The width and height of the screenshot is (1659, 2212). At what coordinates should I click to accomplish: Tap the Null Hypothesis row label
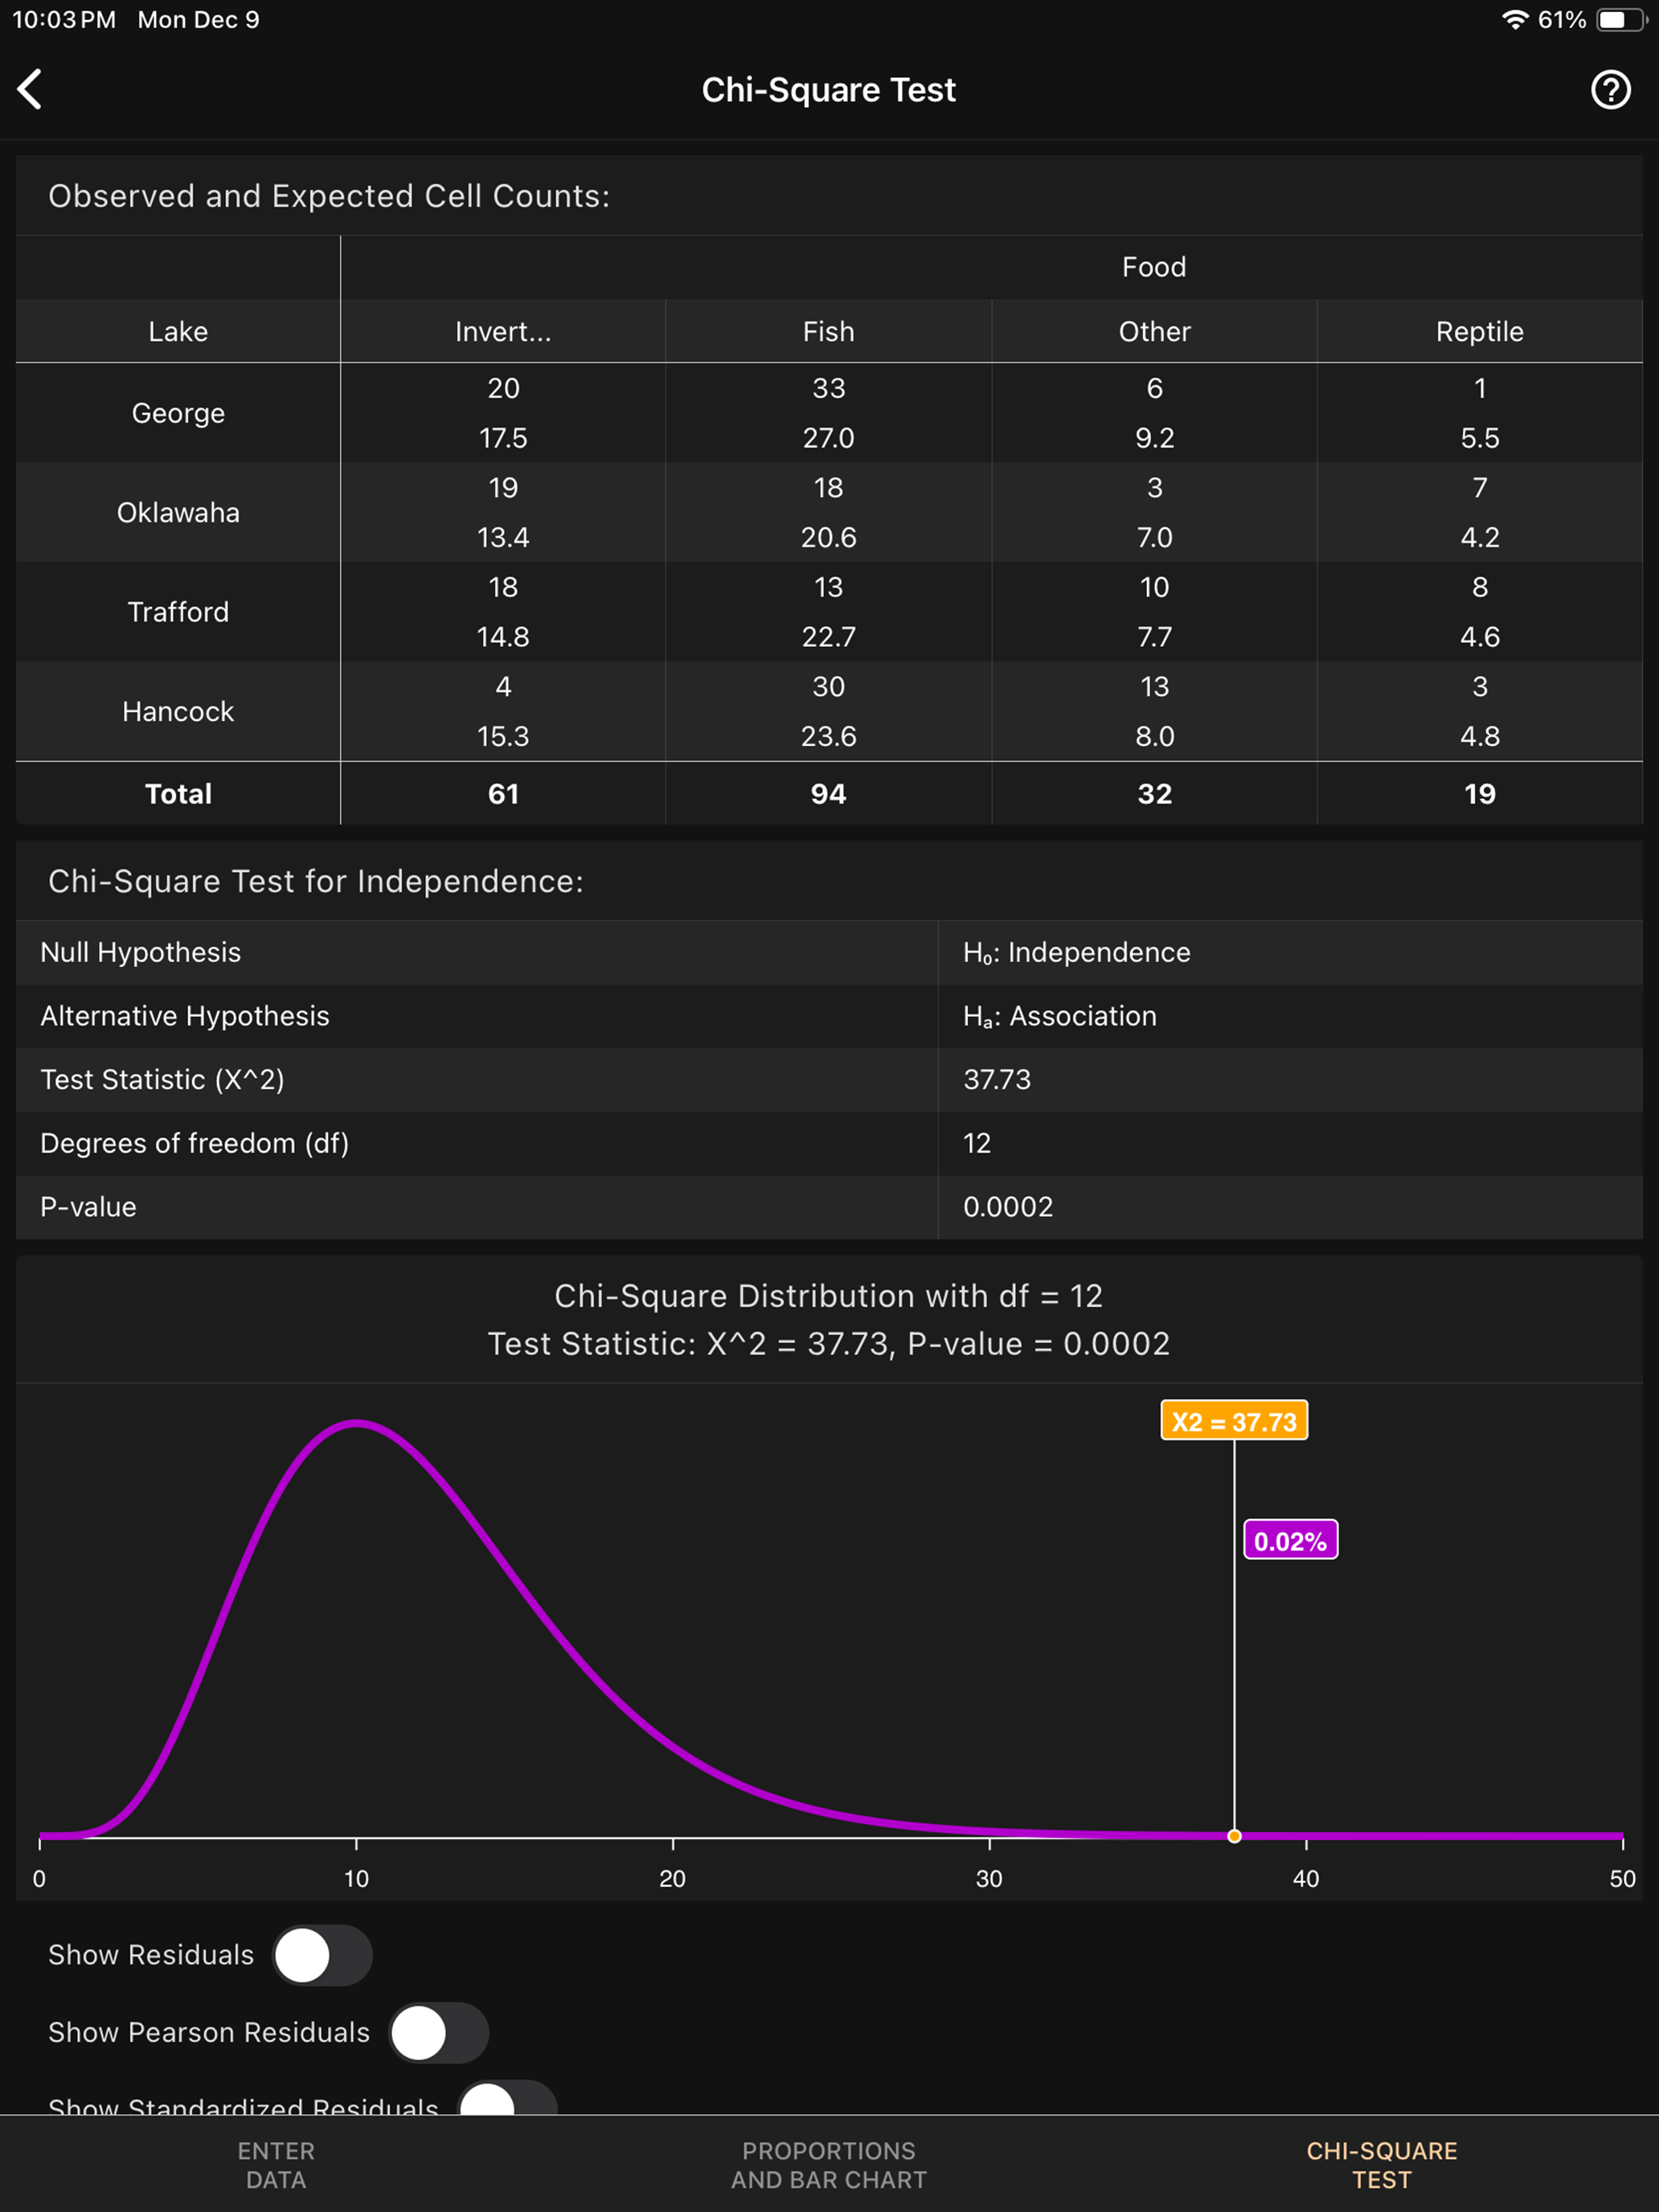click(x=141, y=952)
